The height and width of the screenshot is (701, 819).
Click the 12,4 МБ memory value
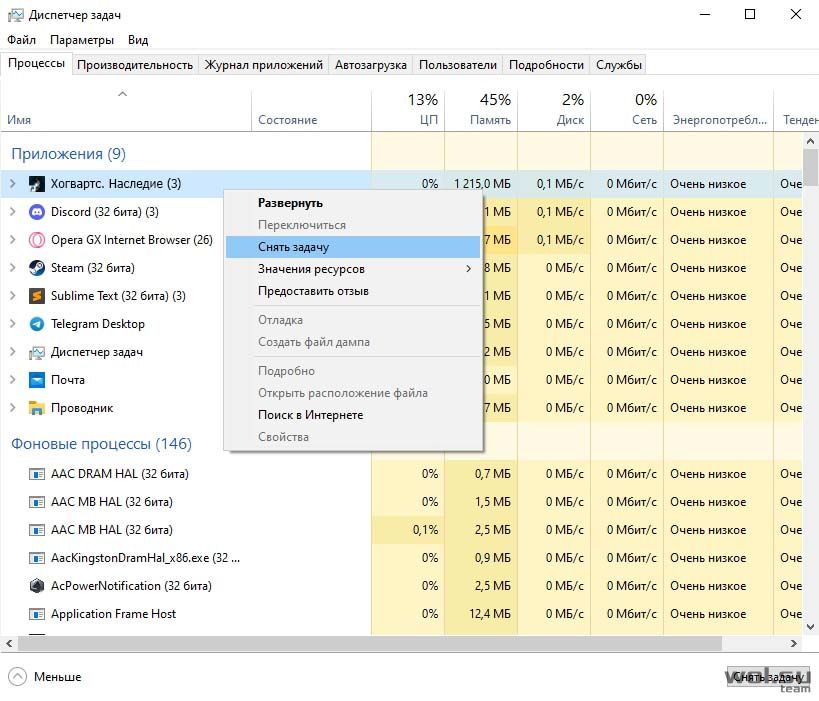point(490,614)
